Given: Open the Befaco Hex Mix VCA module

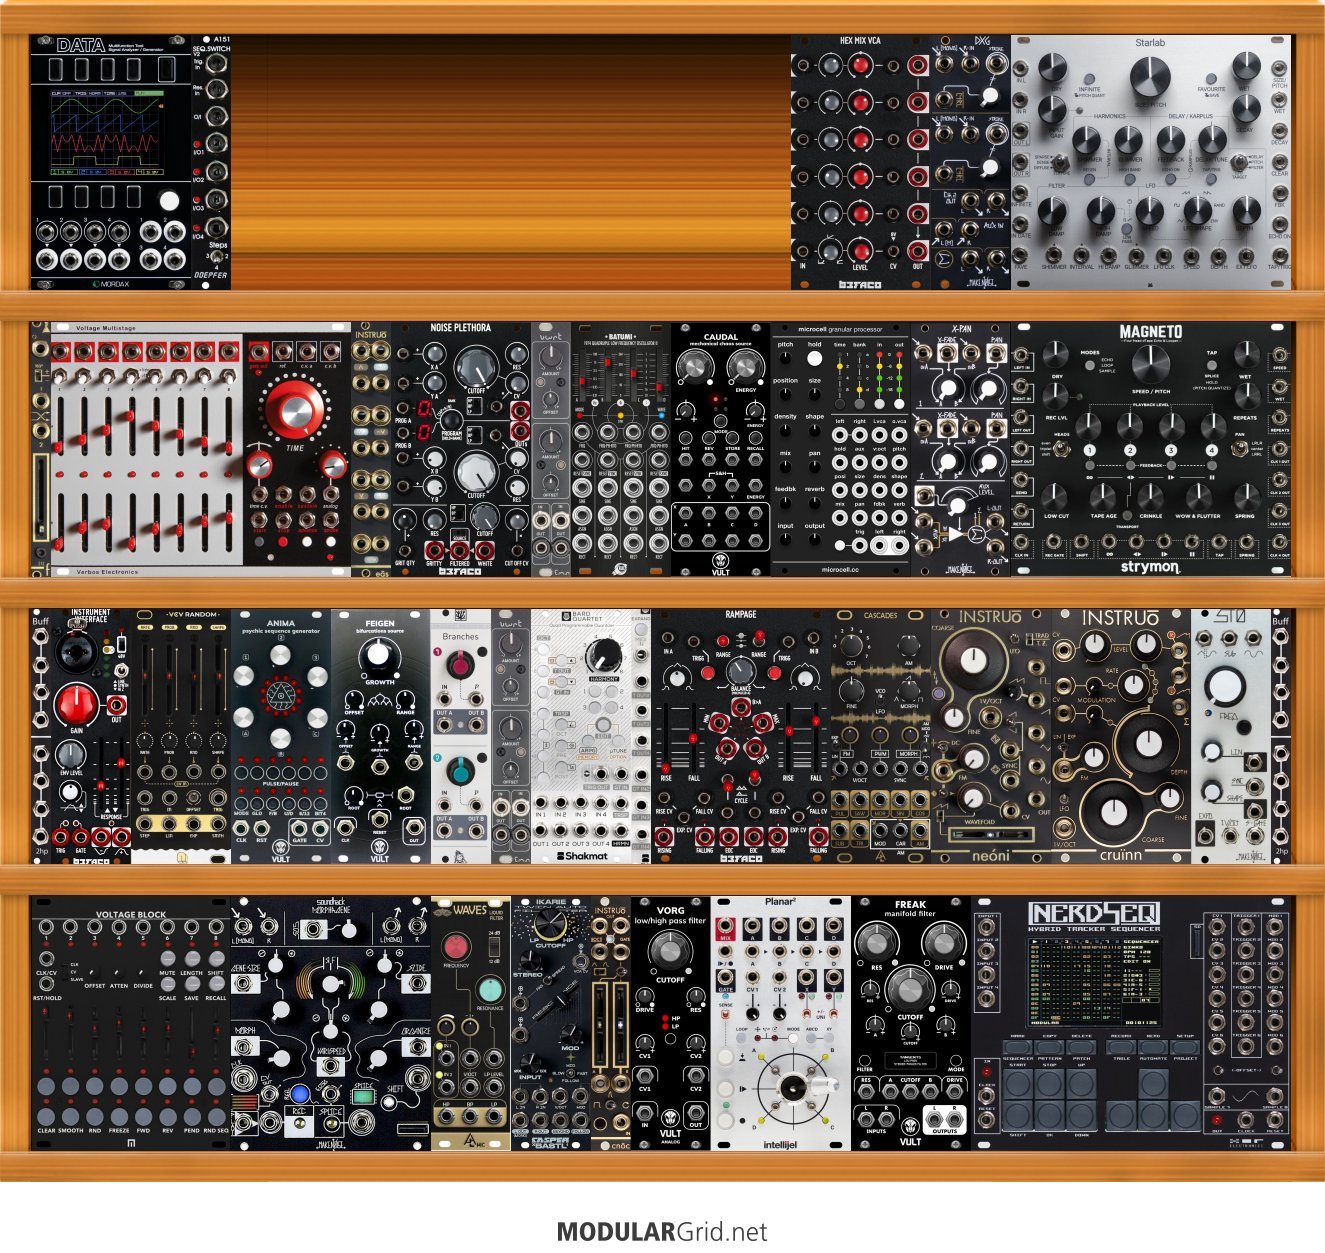Looking at the screenshot, I should pyautogui.click(x=861, y=162).
